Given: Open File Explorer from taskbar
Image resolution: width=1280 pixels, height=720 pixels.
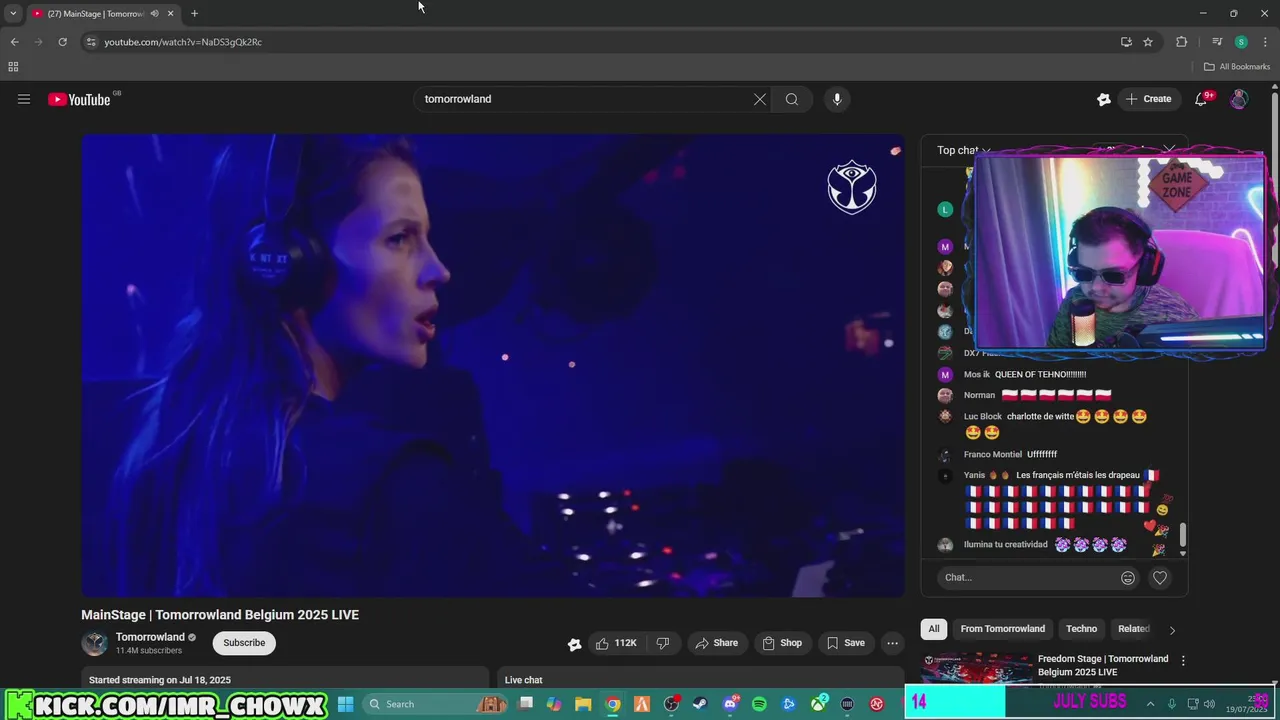Looking at the screenshot, I should 583,704.
